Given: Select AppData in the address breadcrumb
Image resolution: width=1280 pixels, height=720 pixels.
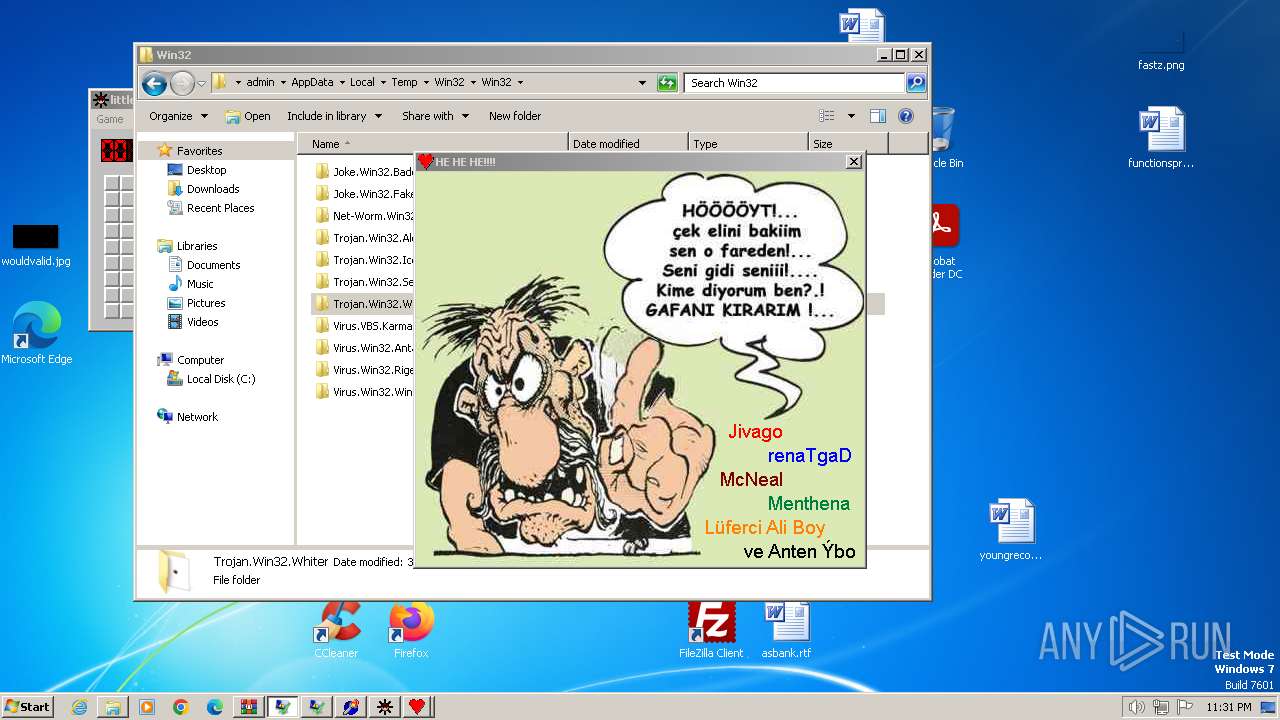Looking at the screenshot, I should click(x=312, y=83).
